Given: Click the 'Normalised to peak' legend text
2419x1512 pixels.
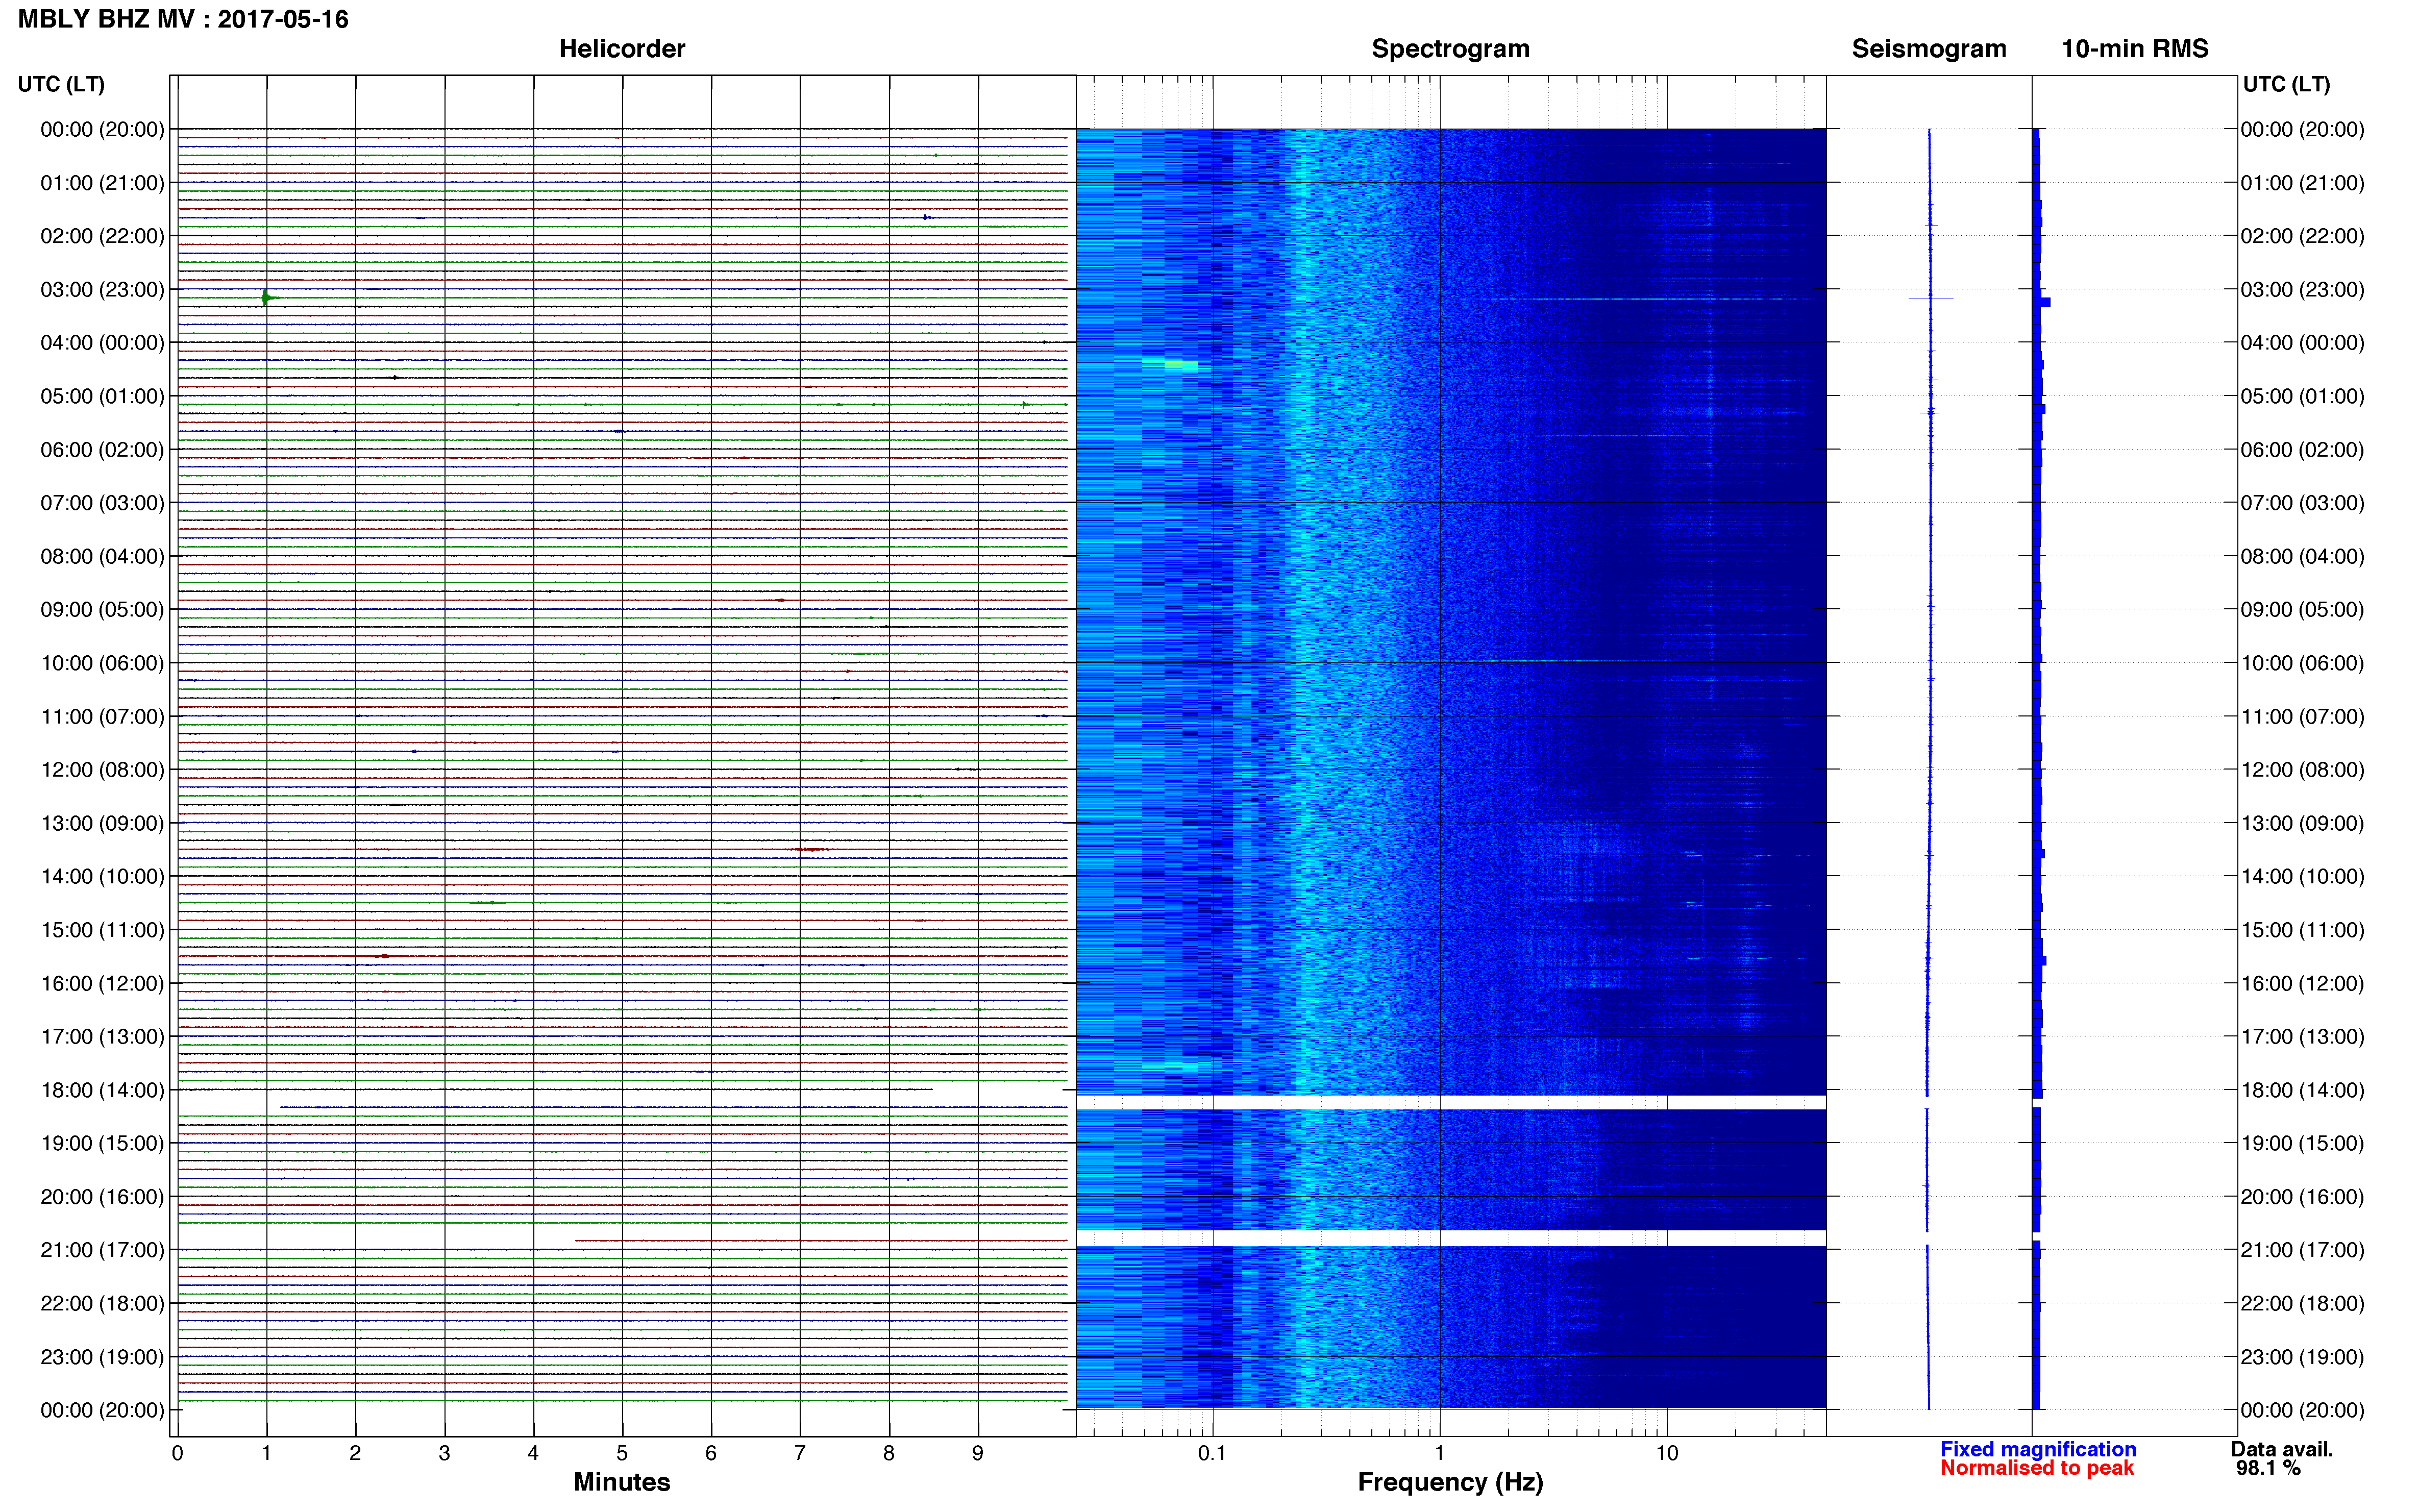Looking at the screenshot, I should [x=2037, y=1468].
